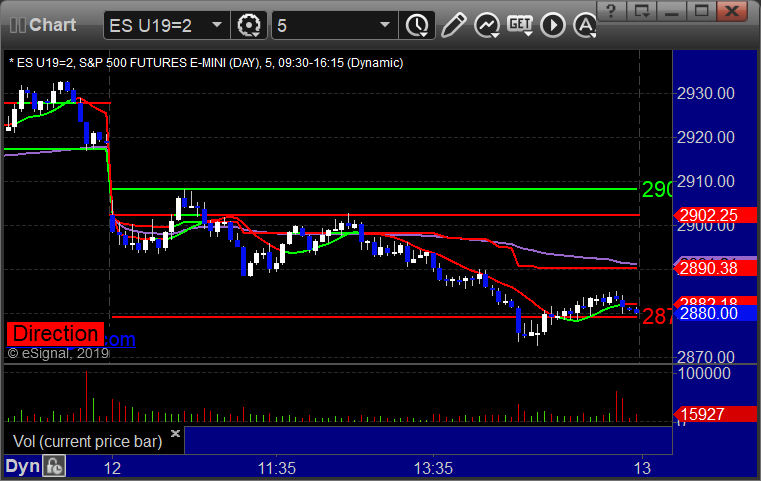Click the 2920.00 price axis label
Viewport: 761px width, 481px height.
click(x=706, y=137)
